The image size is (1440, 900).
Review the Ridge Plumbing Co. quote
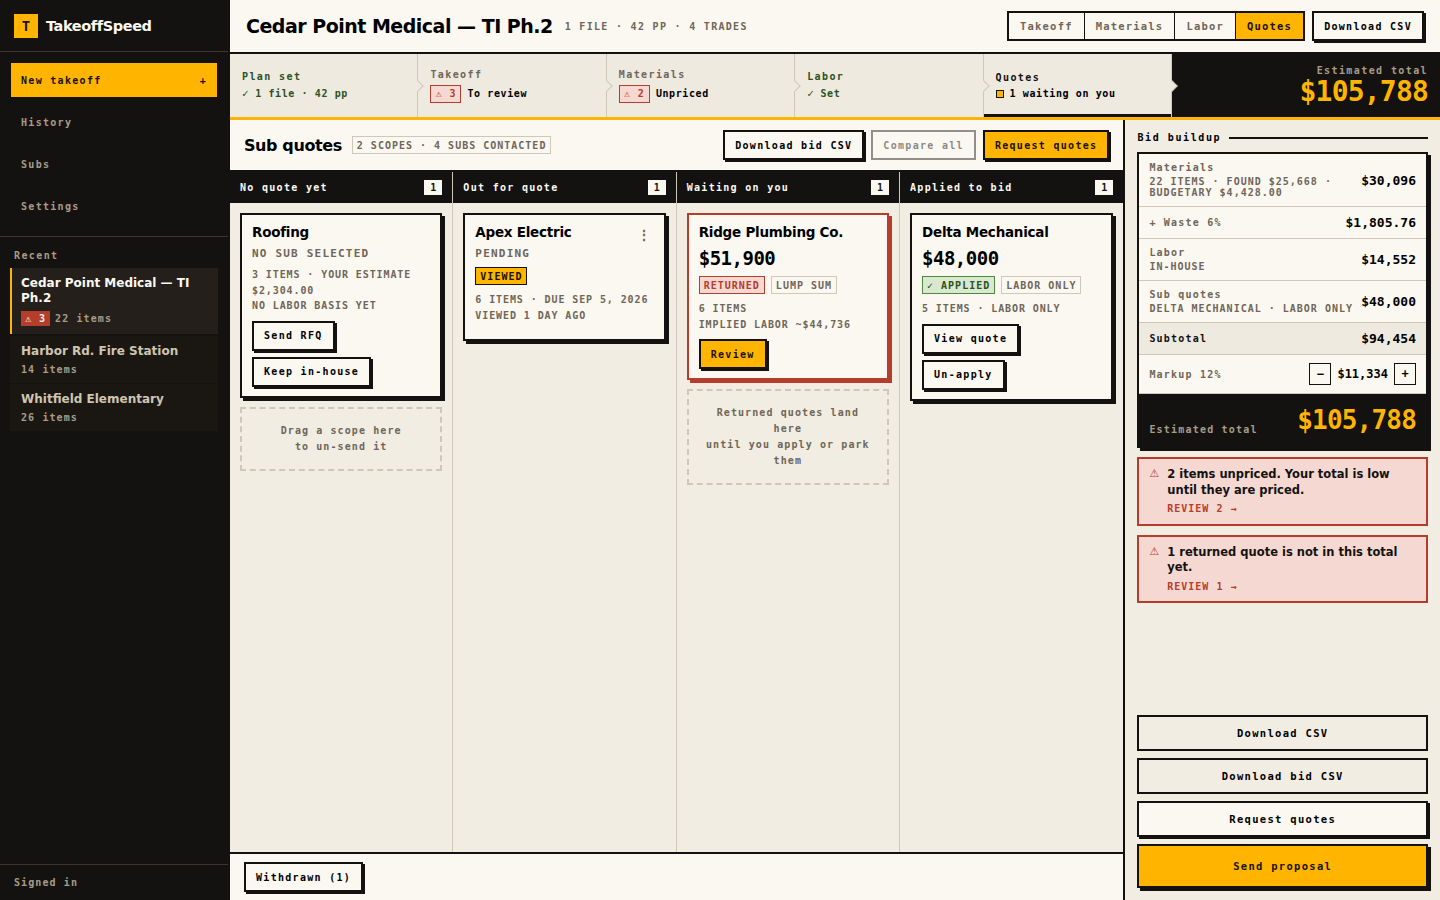tap(732, 354)
